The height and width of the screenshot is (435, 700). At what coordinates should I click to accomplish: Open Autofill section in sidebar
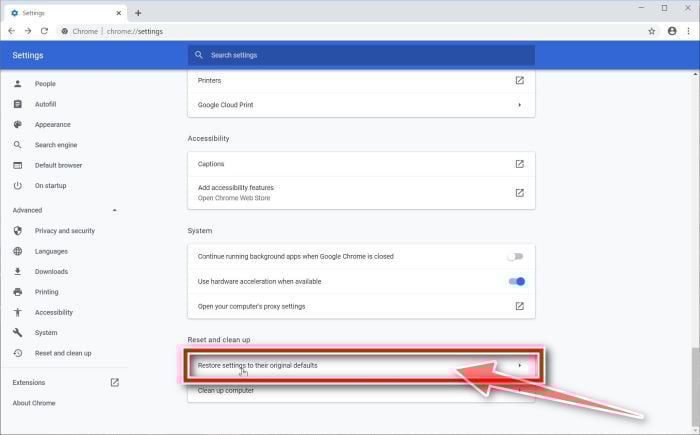click(x=46, y=104)
